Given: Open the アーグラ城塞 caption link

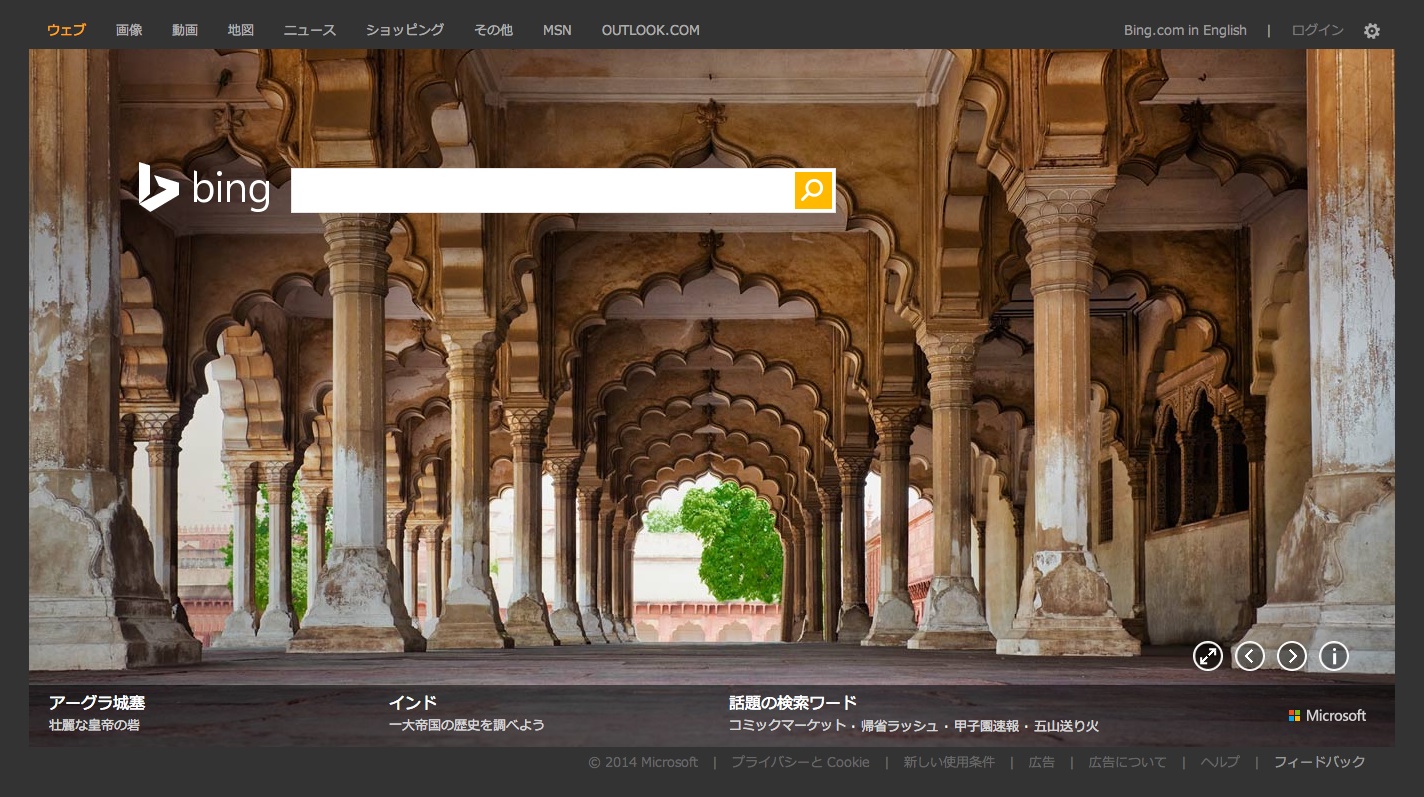Looking at the screenshot, I should point(97,702).
